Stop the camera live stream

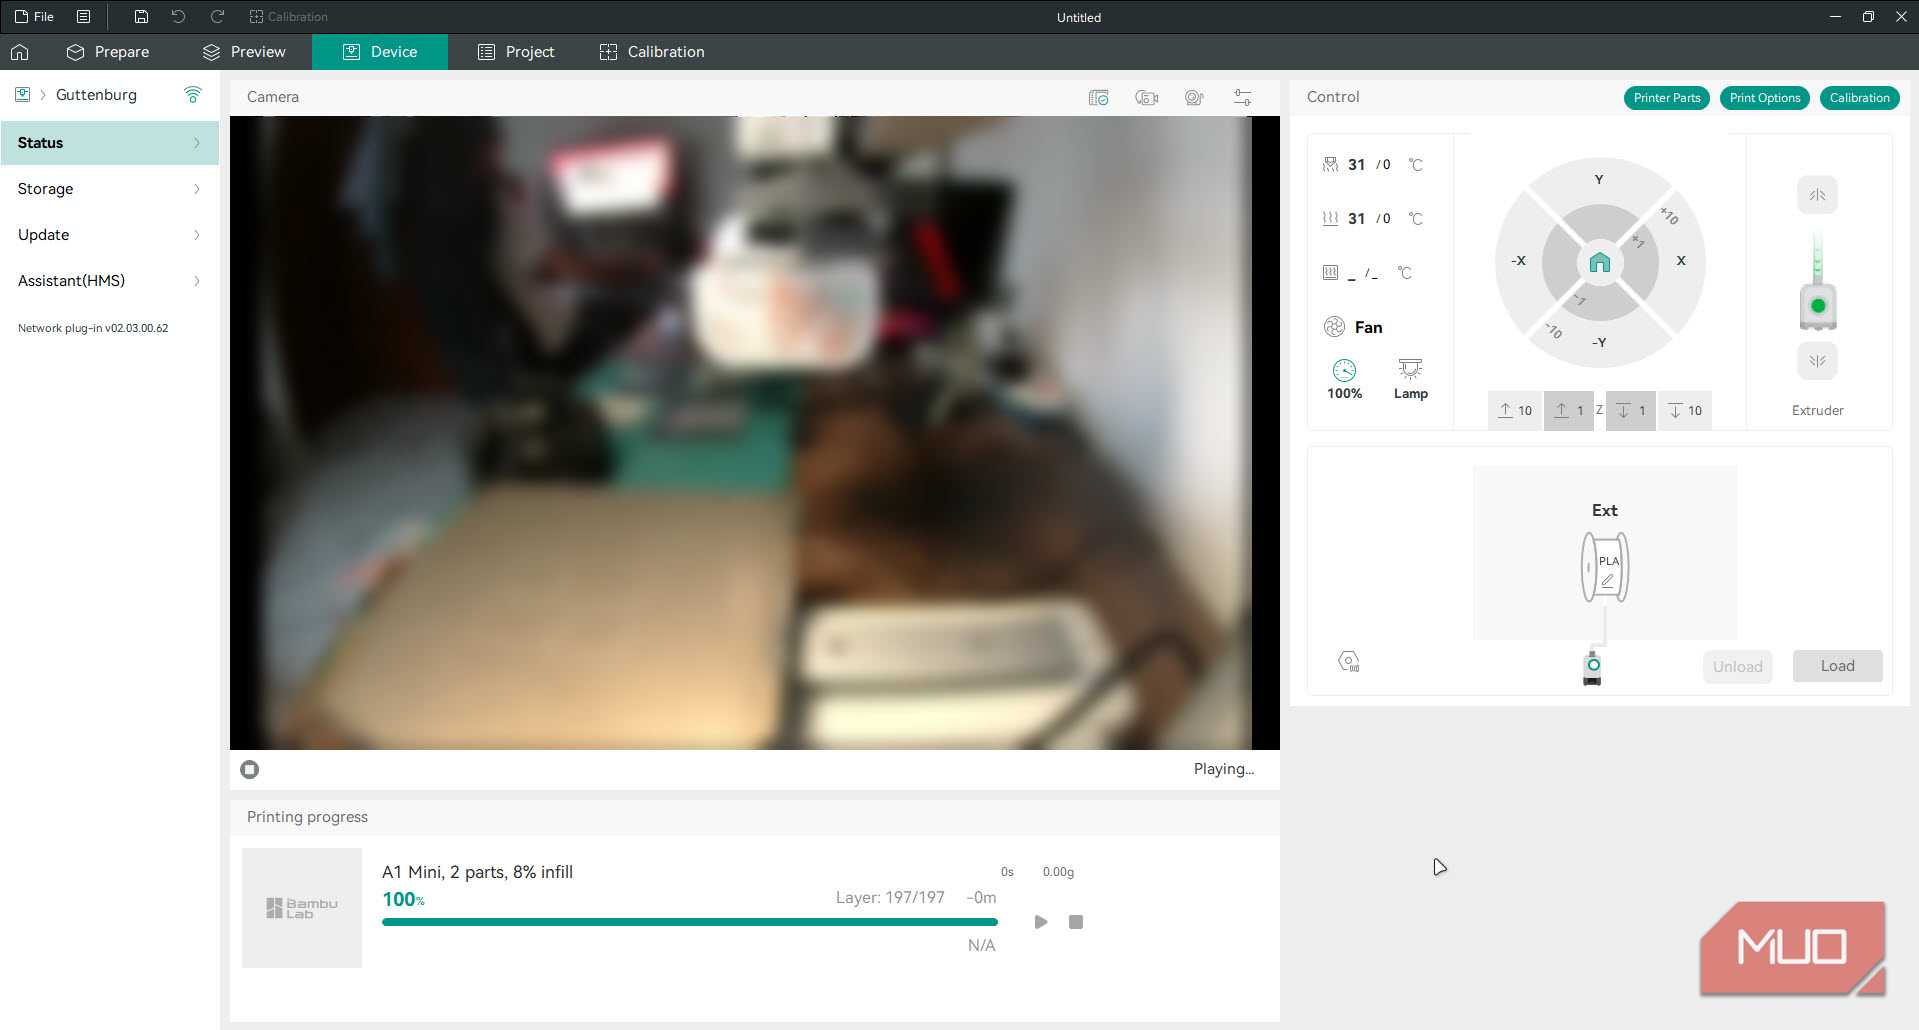(250, 769)
